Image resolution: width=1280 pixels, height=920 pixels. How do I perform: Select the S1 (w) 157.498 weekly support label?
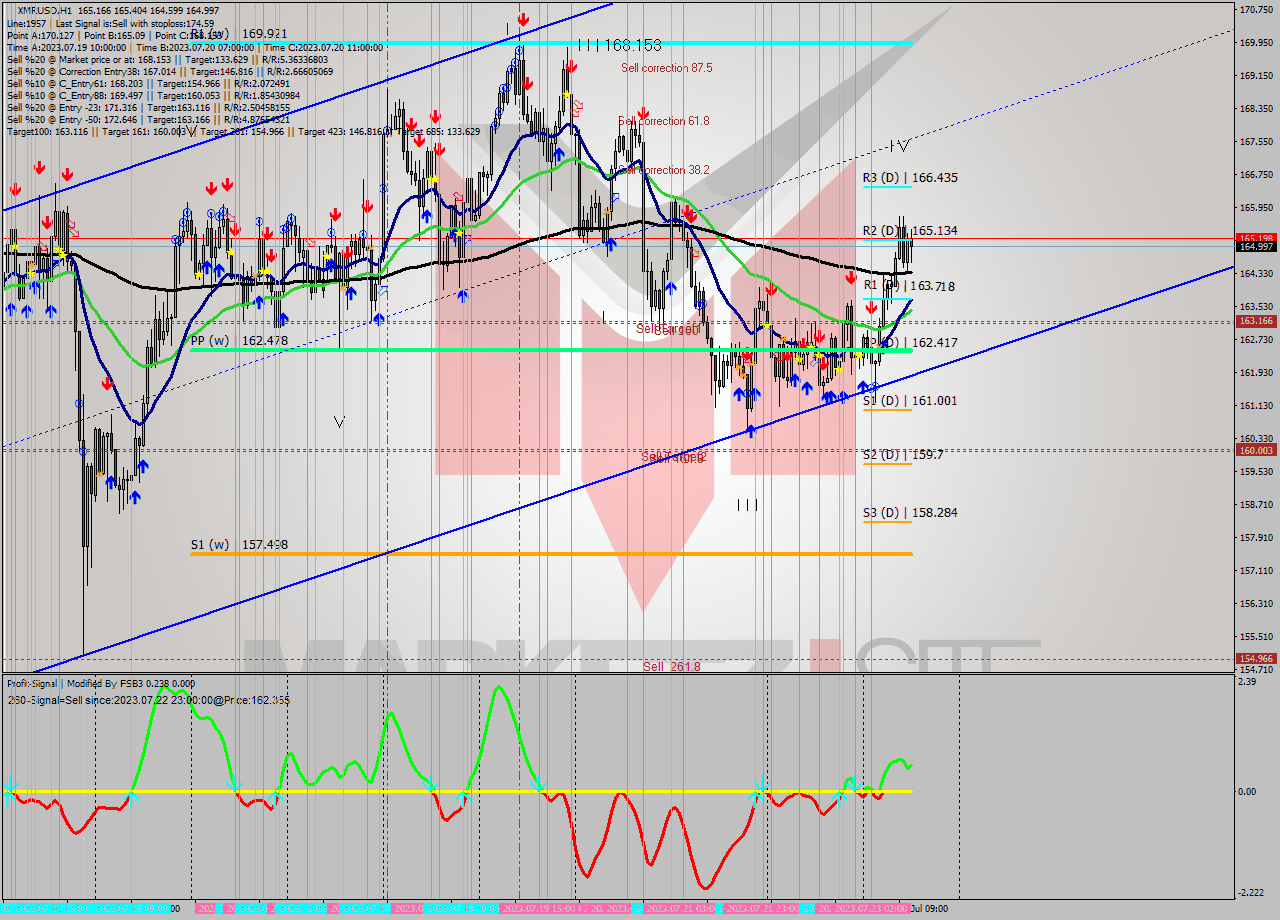[239, 545]
